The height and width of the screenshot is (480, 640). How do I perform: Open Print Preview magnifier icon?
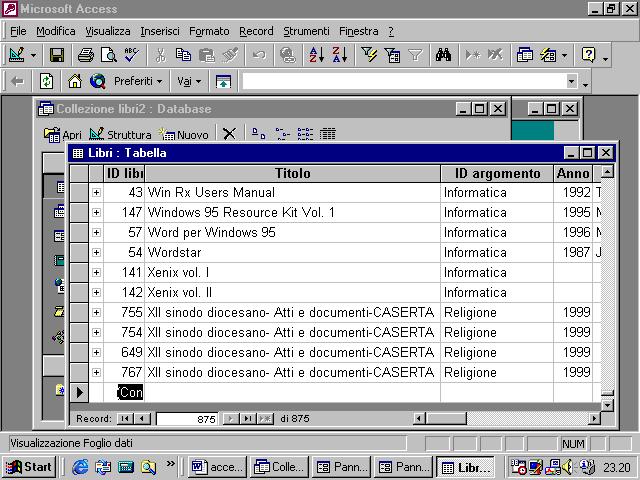(109, 55)
